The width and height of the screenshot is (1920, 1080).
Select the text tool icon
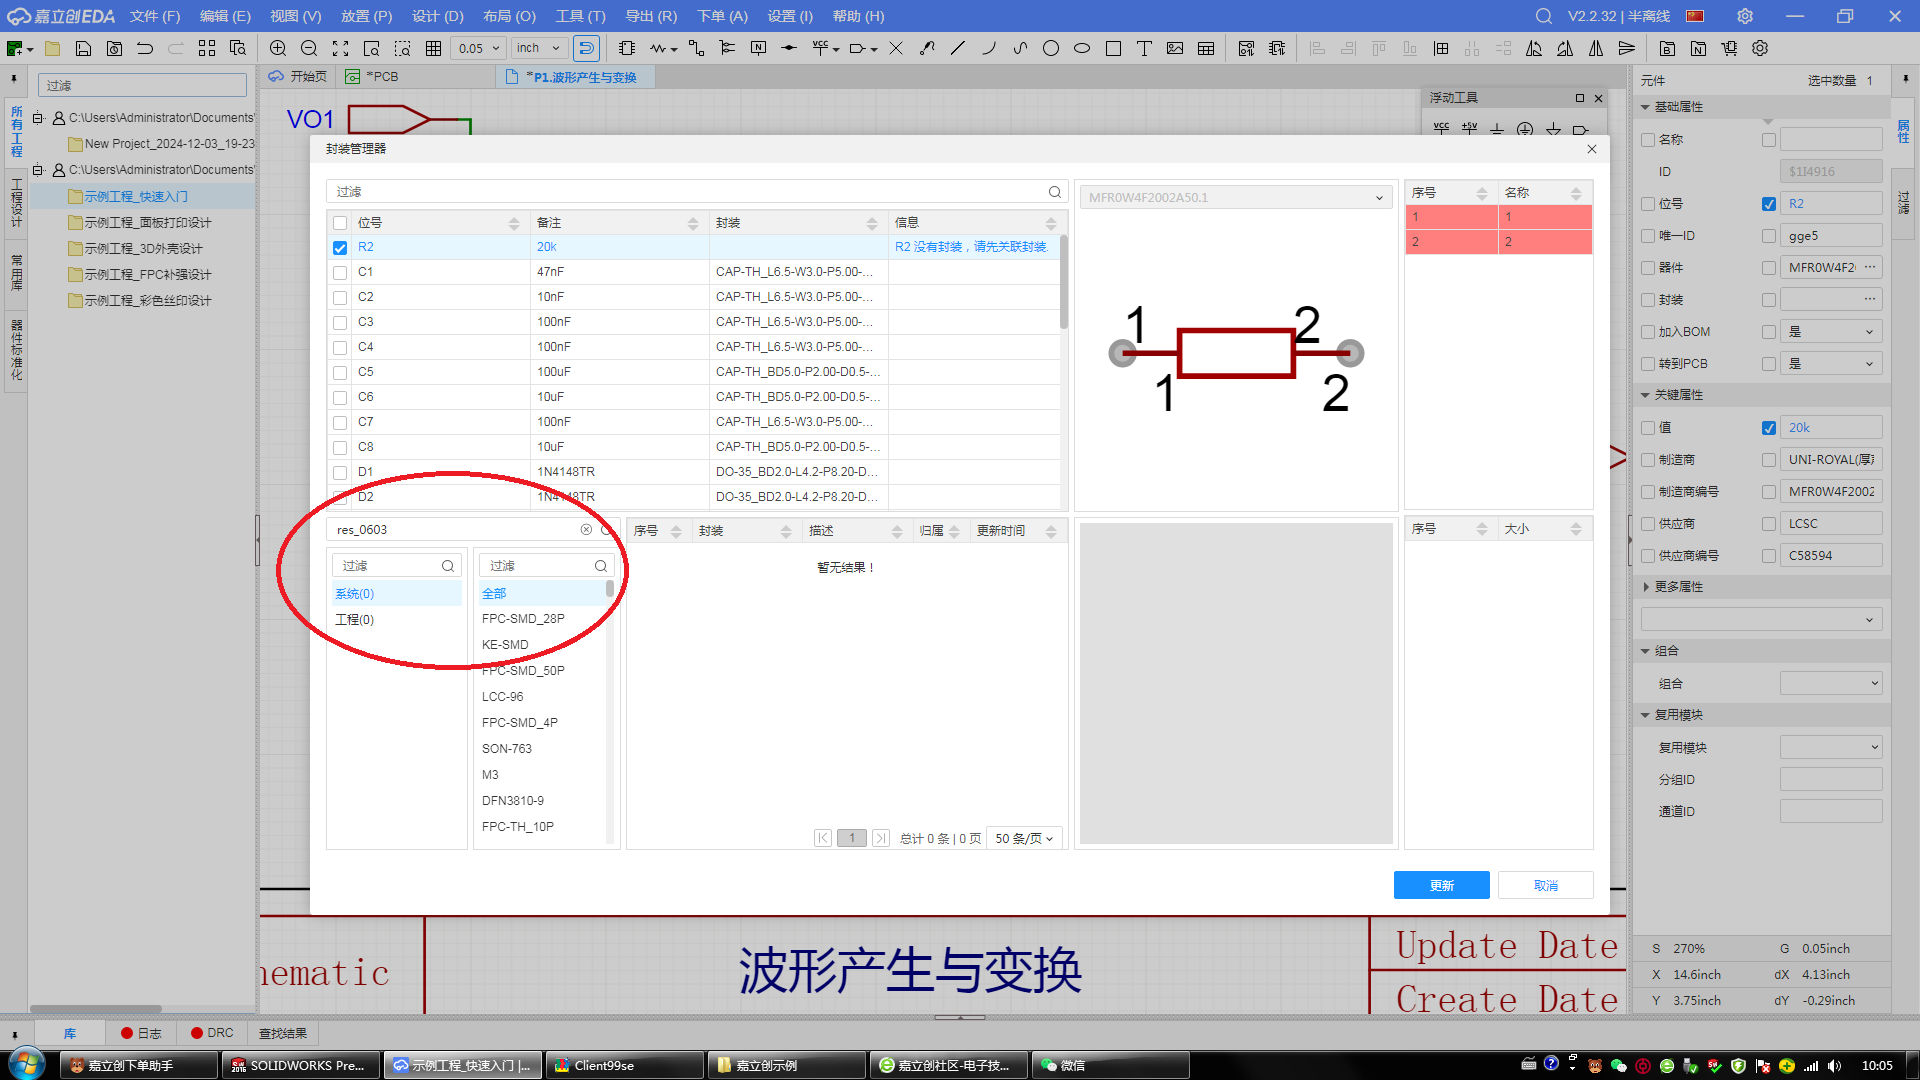coord(1144,48)
